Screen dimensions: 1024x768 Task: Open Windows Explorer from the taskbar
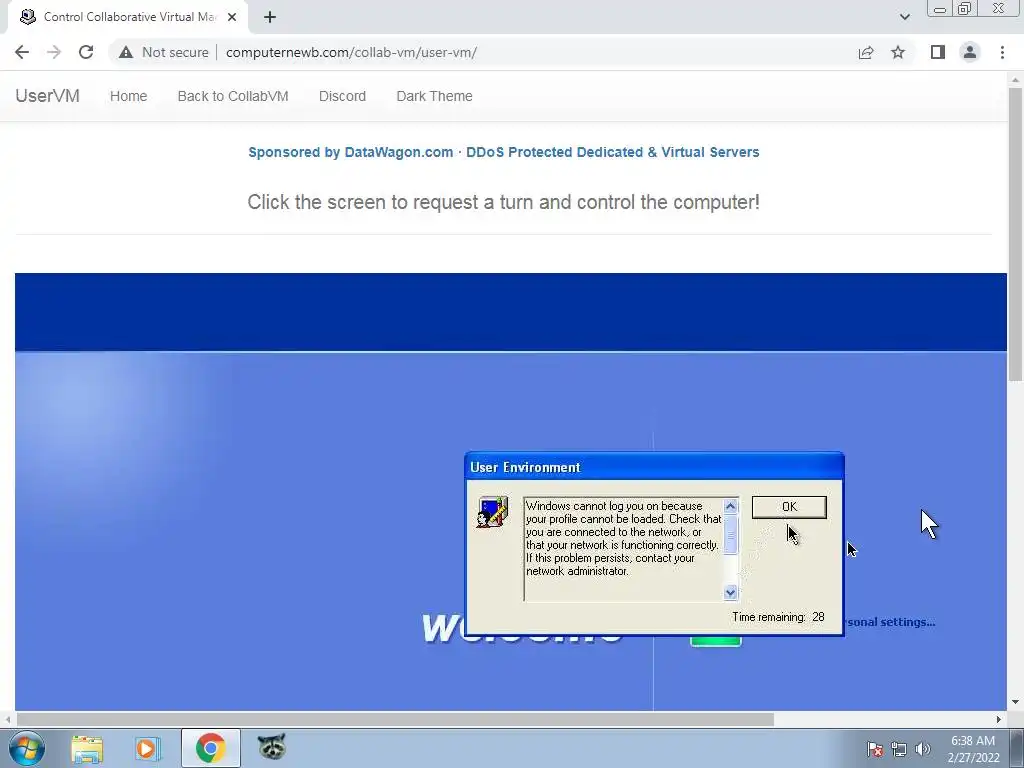click(87, 748)
